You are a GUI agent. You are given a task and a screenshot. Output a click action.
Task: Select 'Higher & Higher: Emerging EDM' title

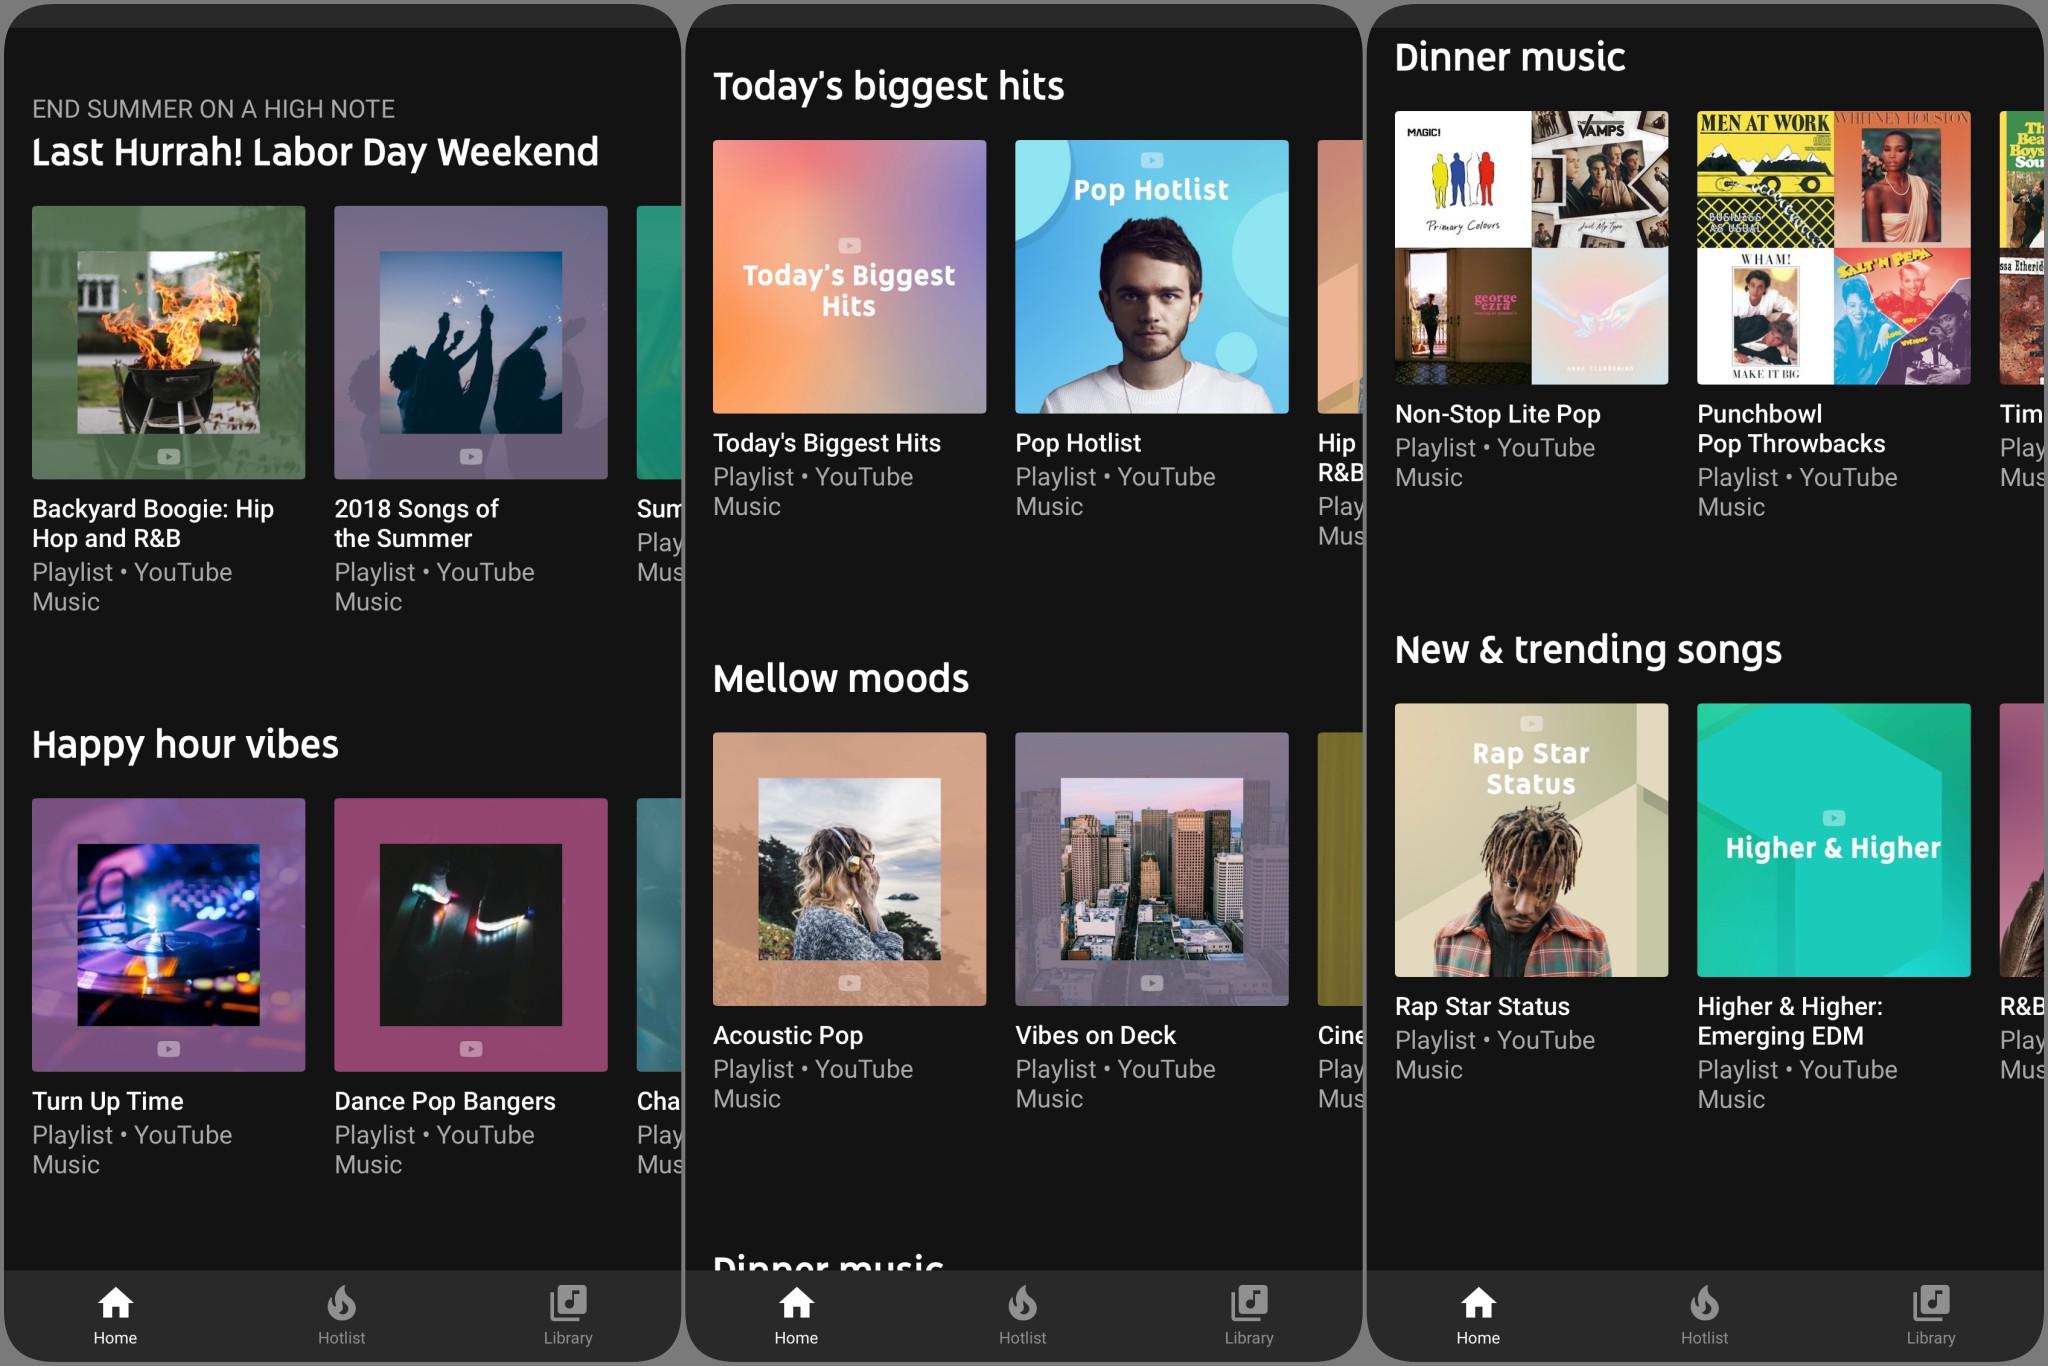tap(1790, 1021)
